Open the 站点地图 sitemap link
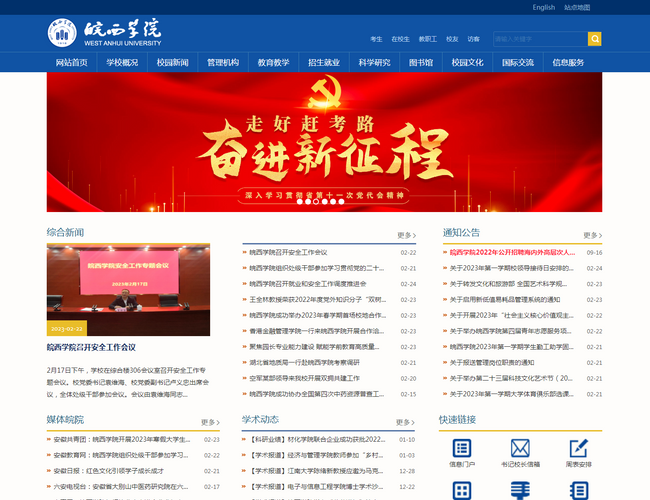The width and height of the screenshot is (650, 500). point(577,7)
